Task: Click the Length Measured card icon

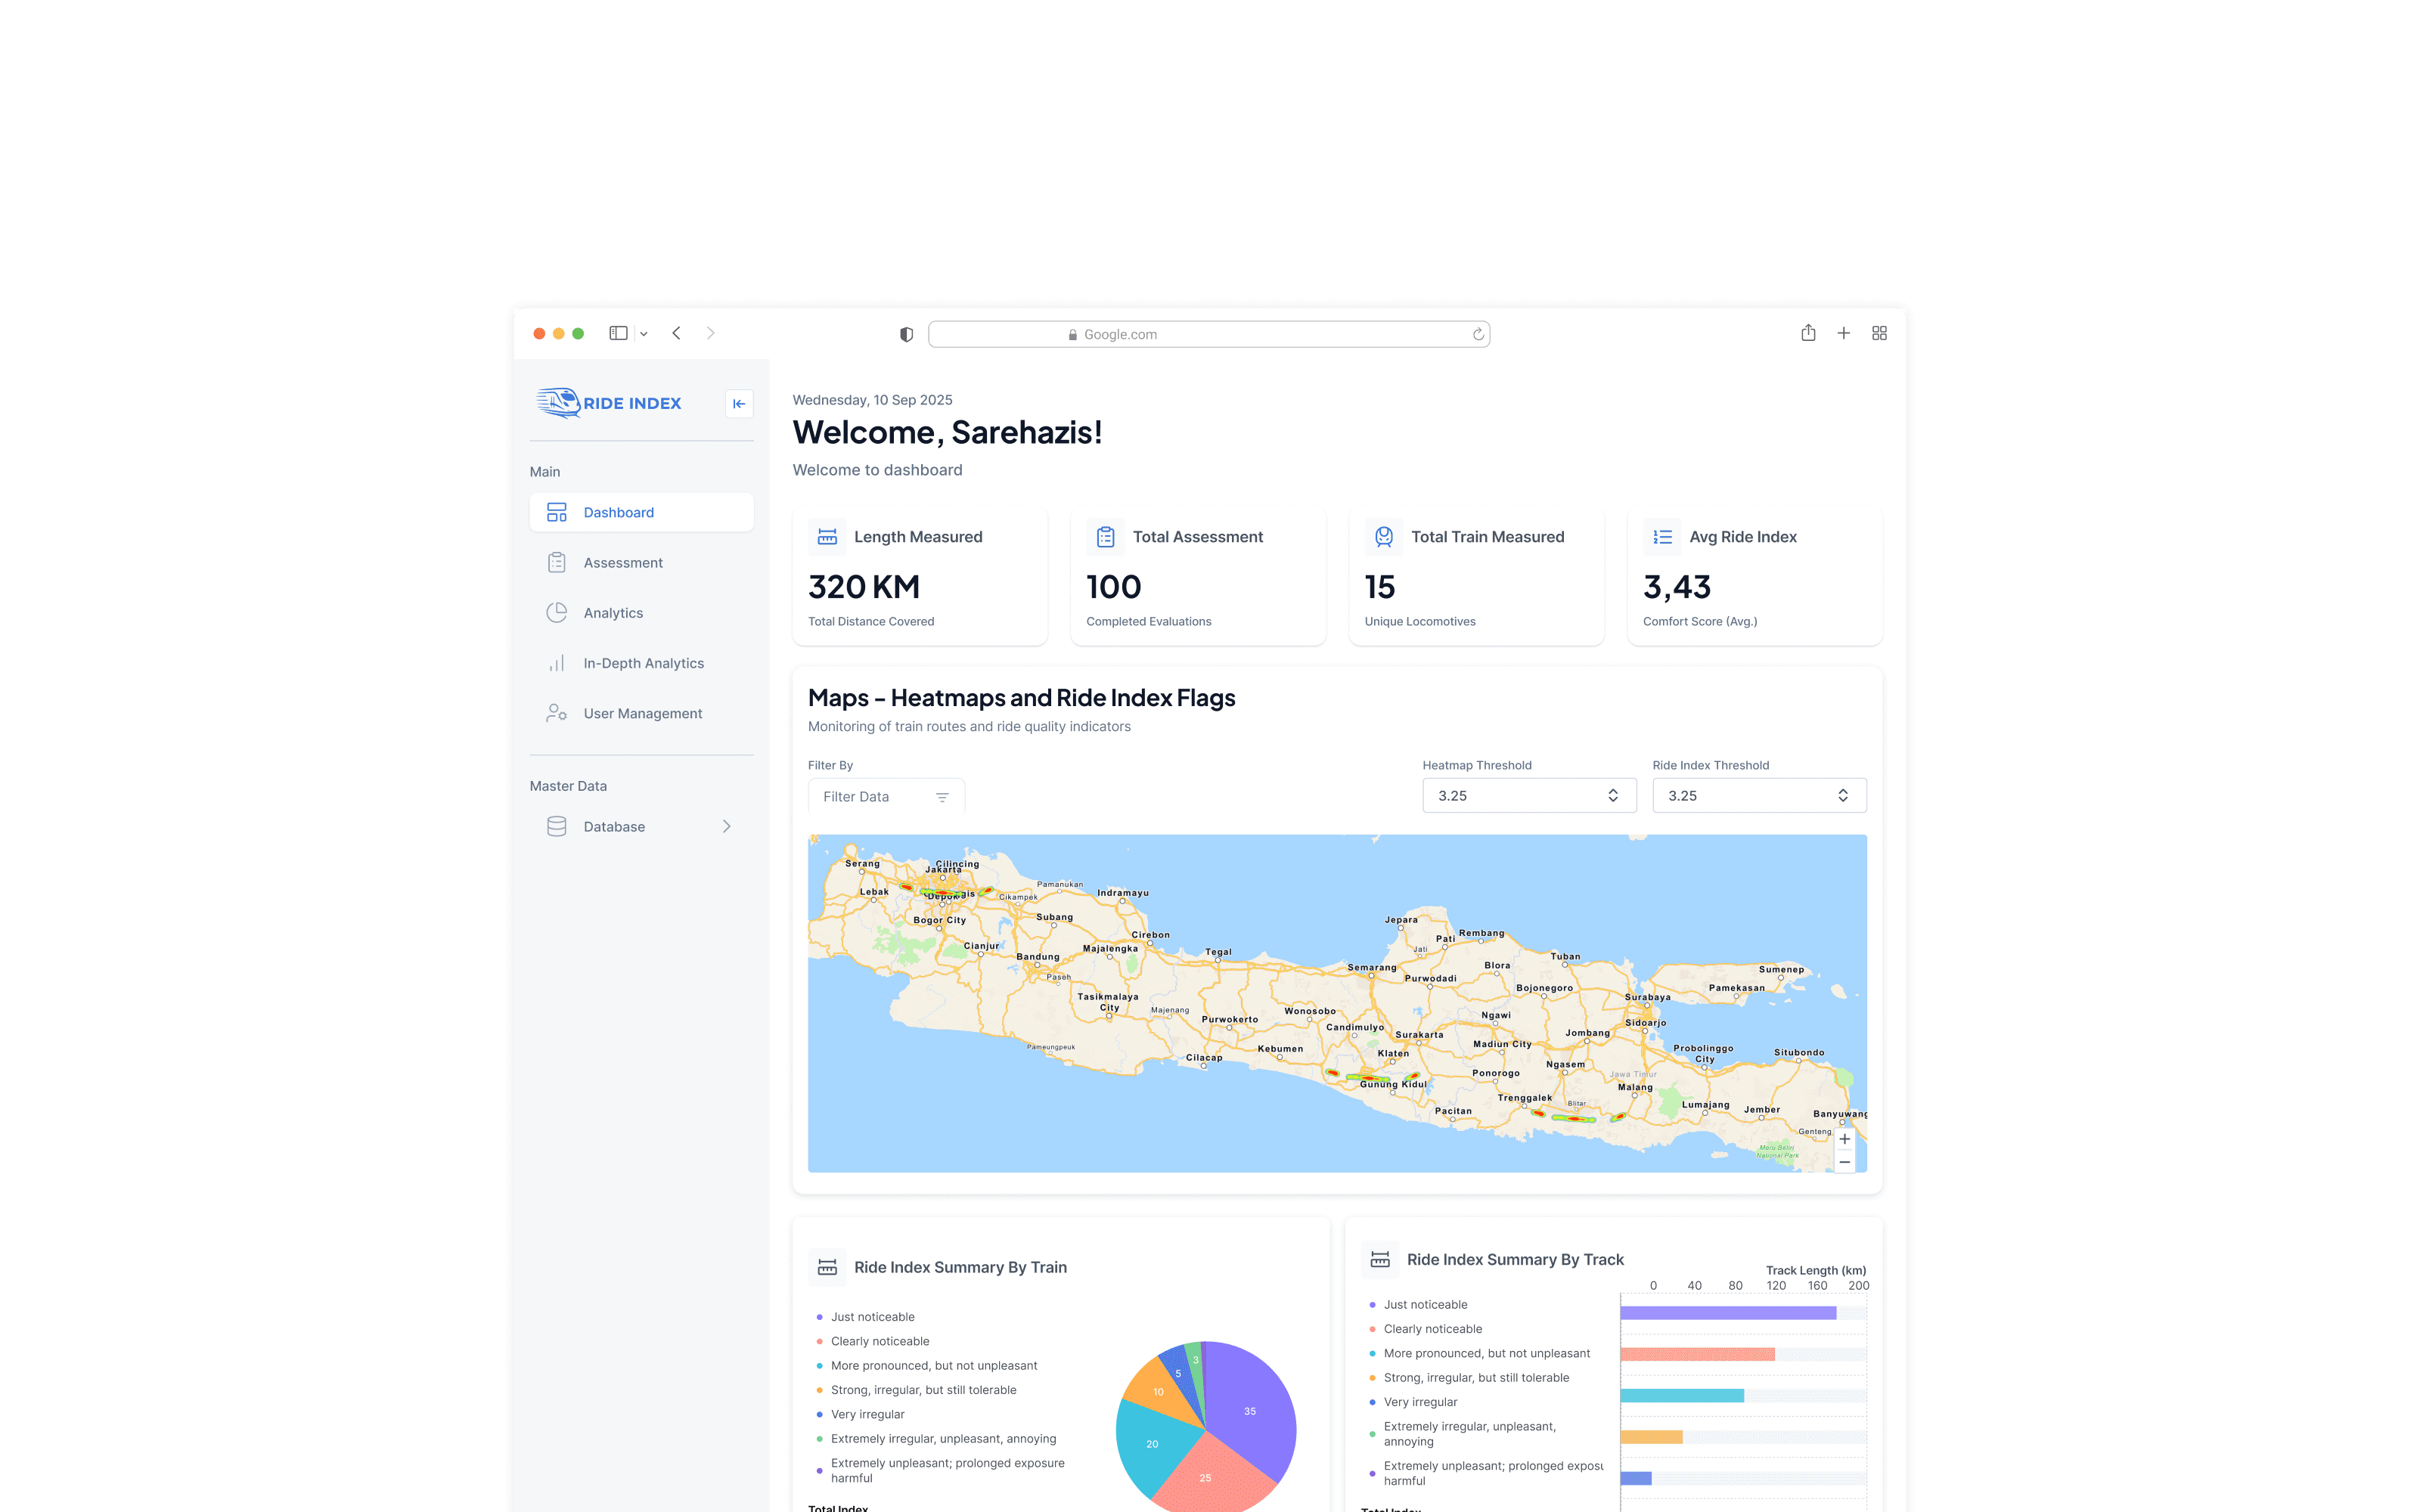Action: tap(827, 537)
